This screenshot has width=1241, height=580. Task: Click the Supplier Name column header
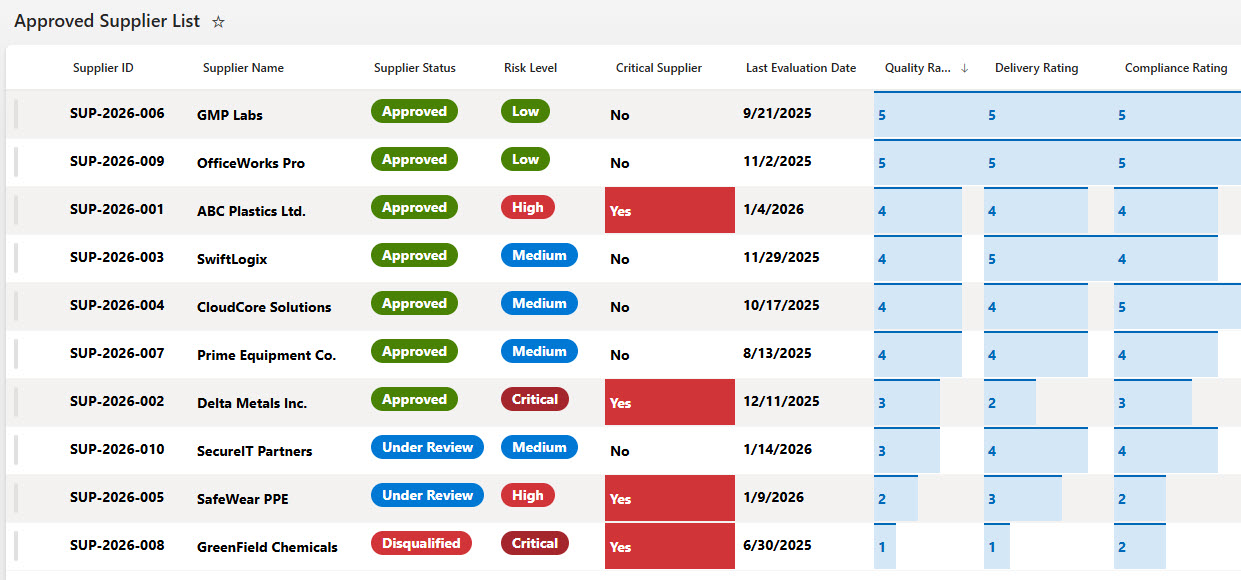243,68
